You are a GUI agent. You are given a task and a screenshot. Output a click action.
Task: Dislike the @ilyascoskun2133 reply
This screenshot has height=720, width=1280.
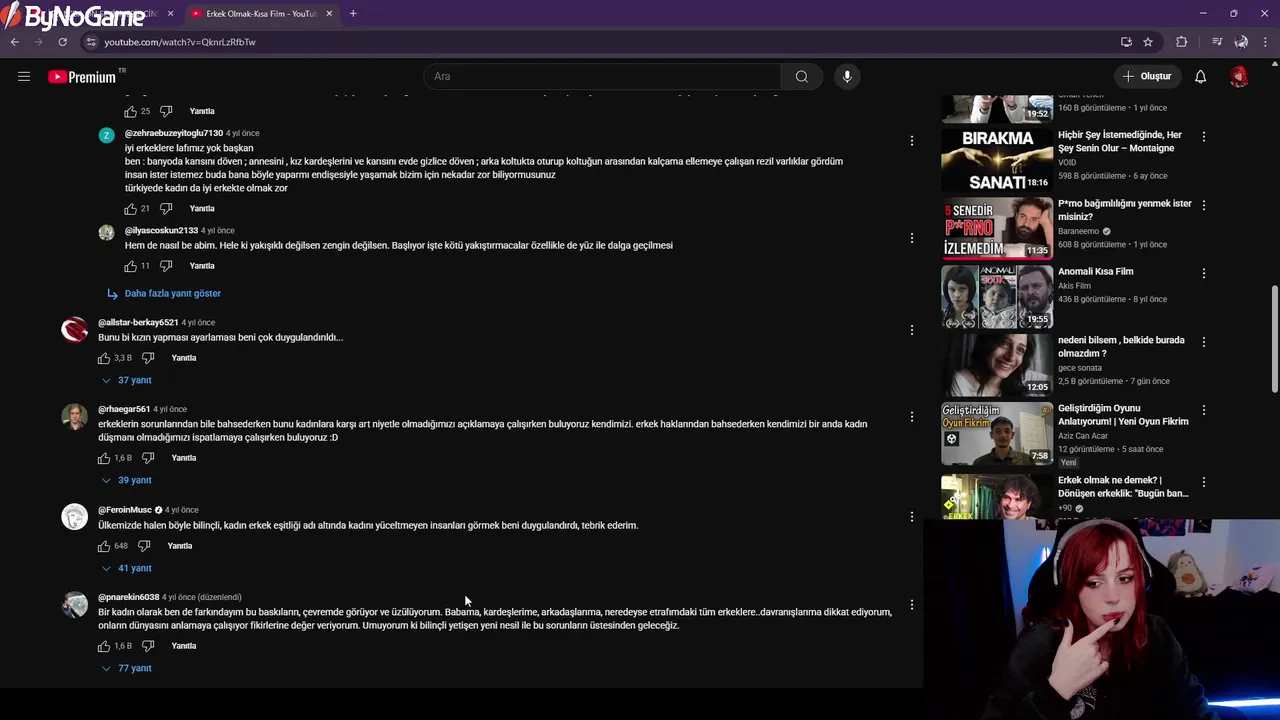point(166,266)
